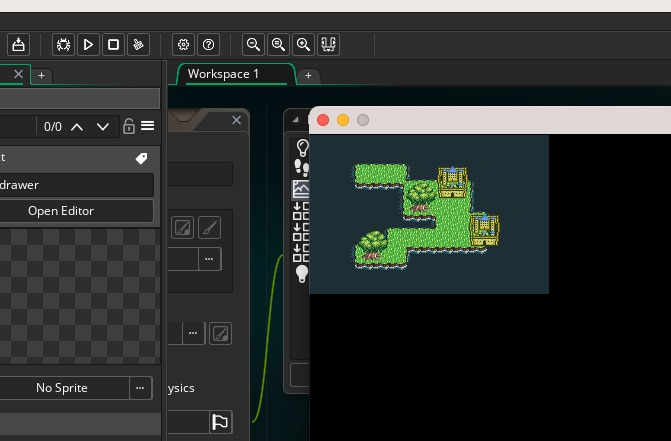Add a new workspace with the plus tab
Viewport: 671px width, 441px height.
coord(308,76)
